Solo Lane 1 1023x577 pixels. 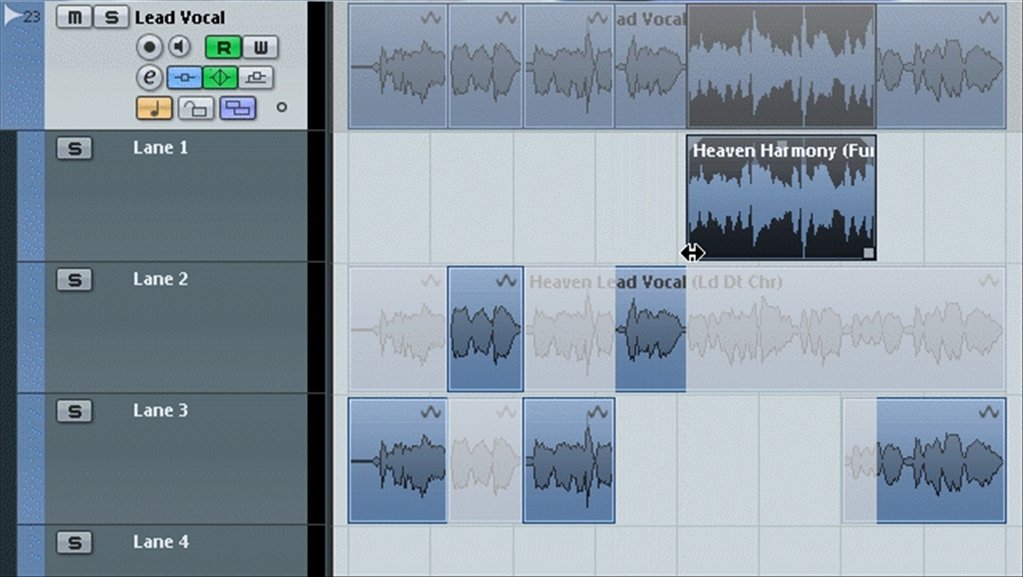click(74, 149)
